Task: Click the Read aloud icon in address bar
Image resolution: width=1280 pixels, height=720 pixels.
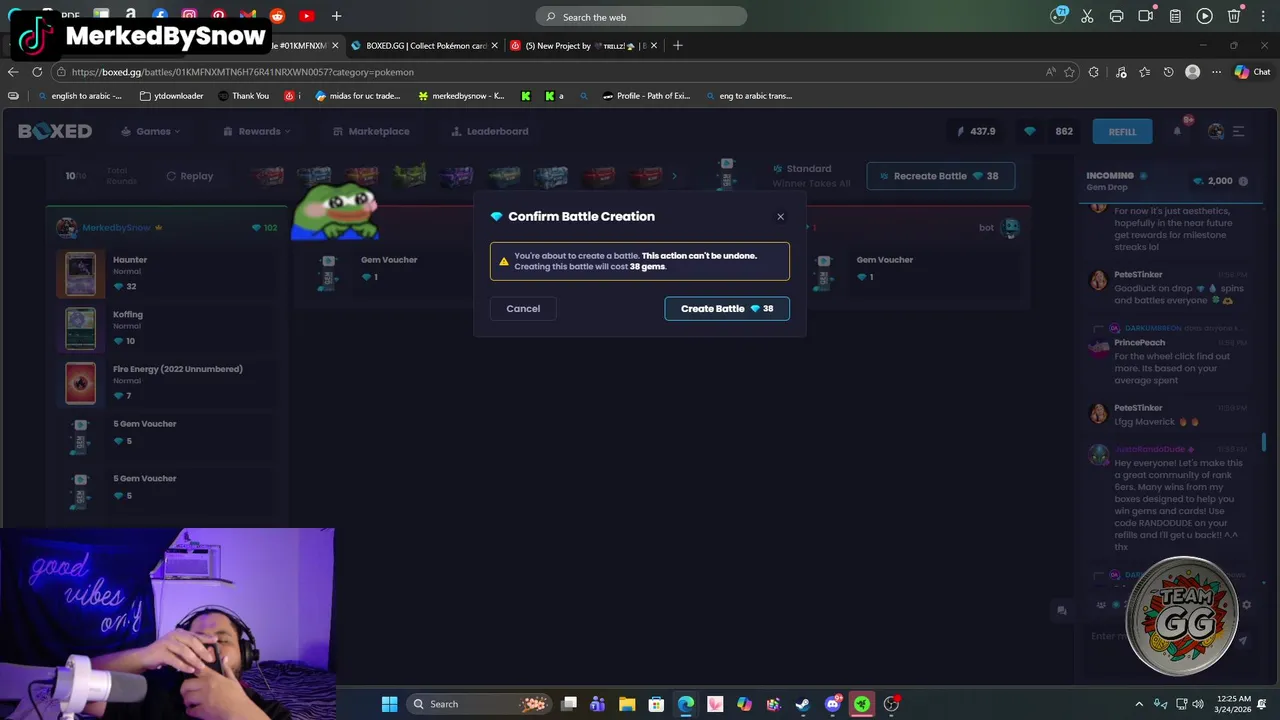Action: click(x=1050, y=72)
